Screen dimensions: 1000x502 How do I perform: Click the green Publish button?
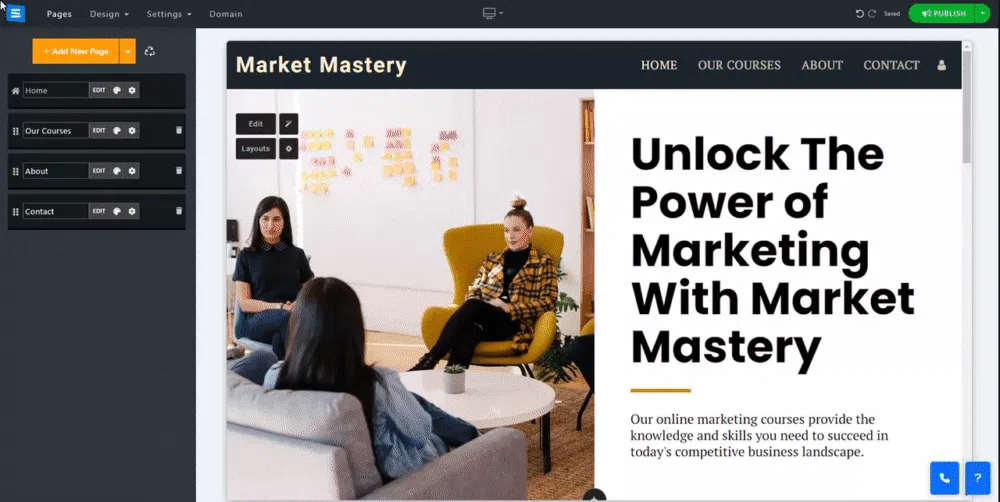coord(942,13)
